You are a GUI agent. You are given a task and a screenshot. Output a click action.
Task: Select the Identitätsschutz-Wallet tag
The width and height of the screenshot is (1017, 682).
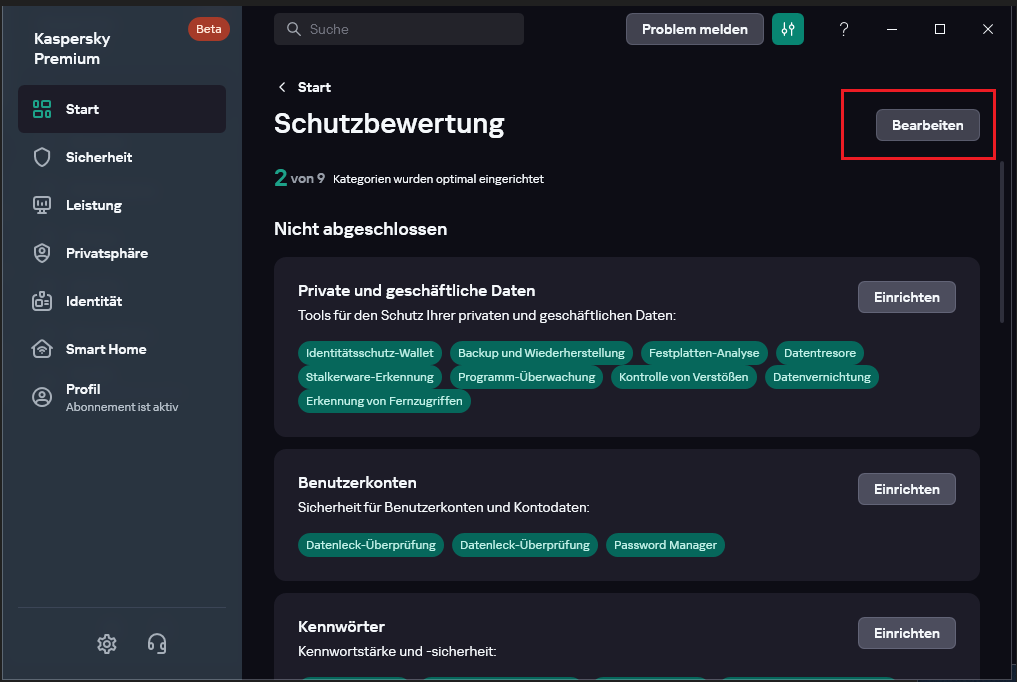point(370,353)
